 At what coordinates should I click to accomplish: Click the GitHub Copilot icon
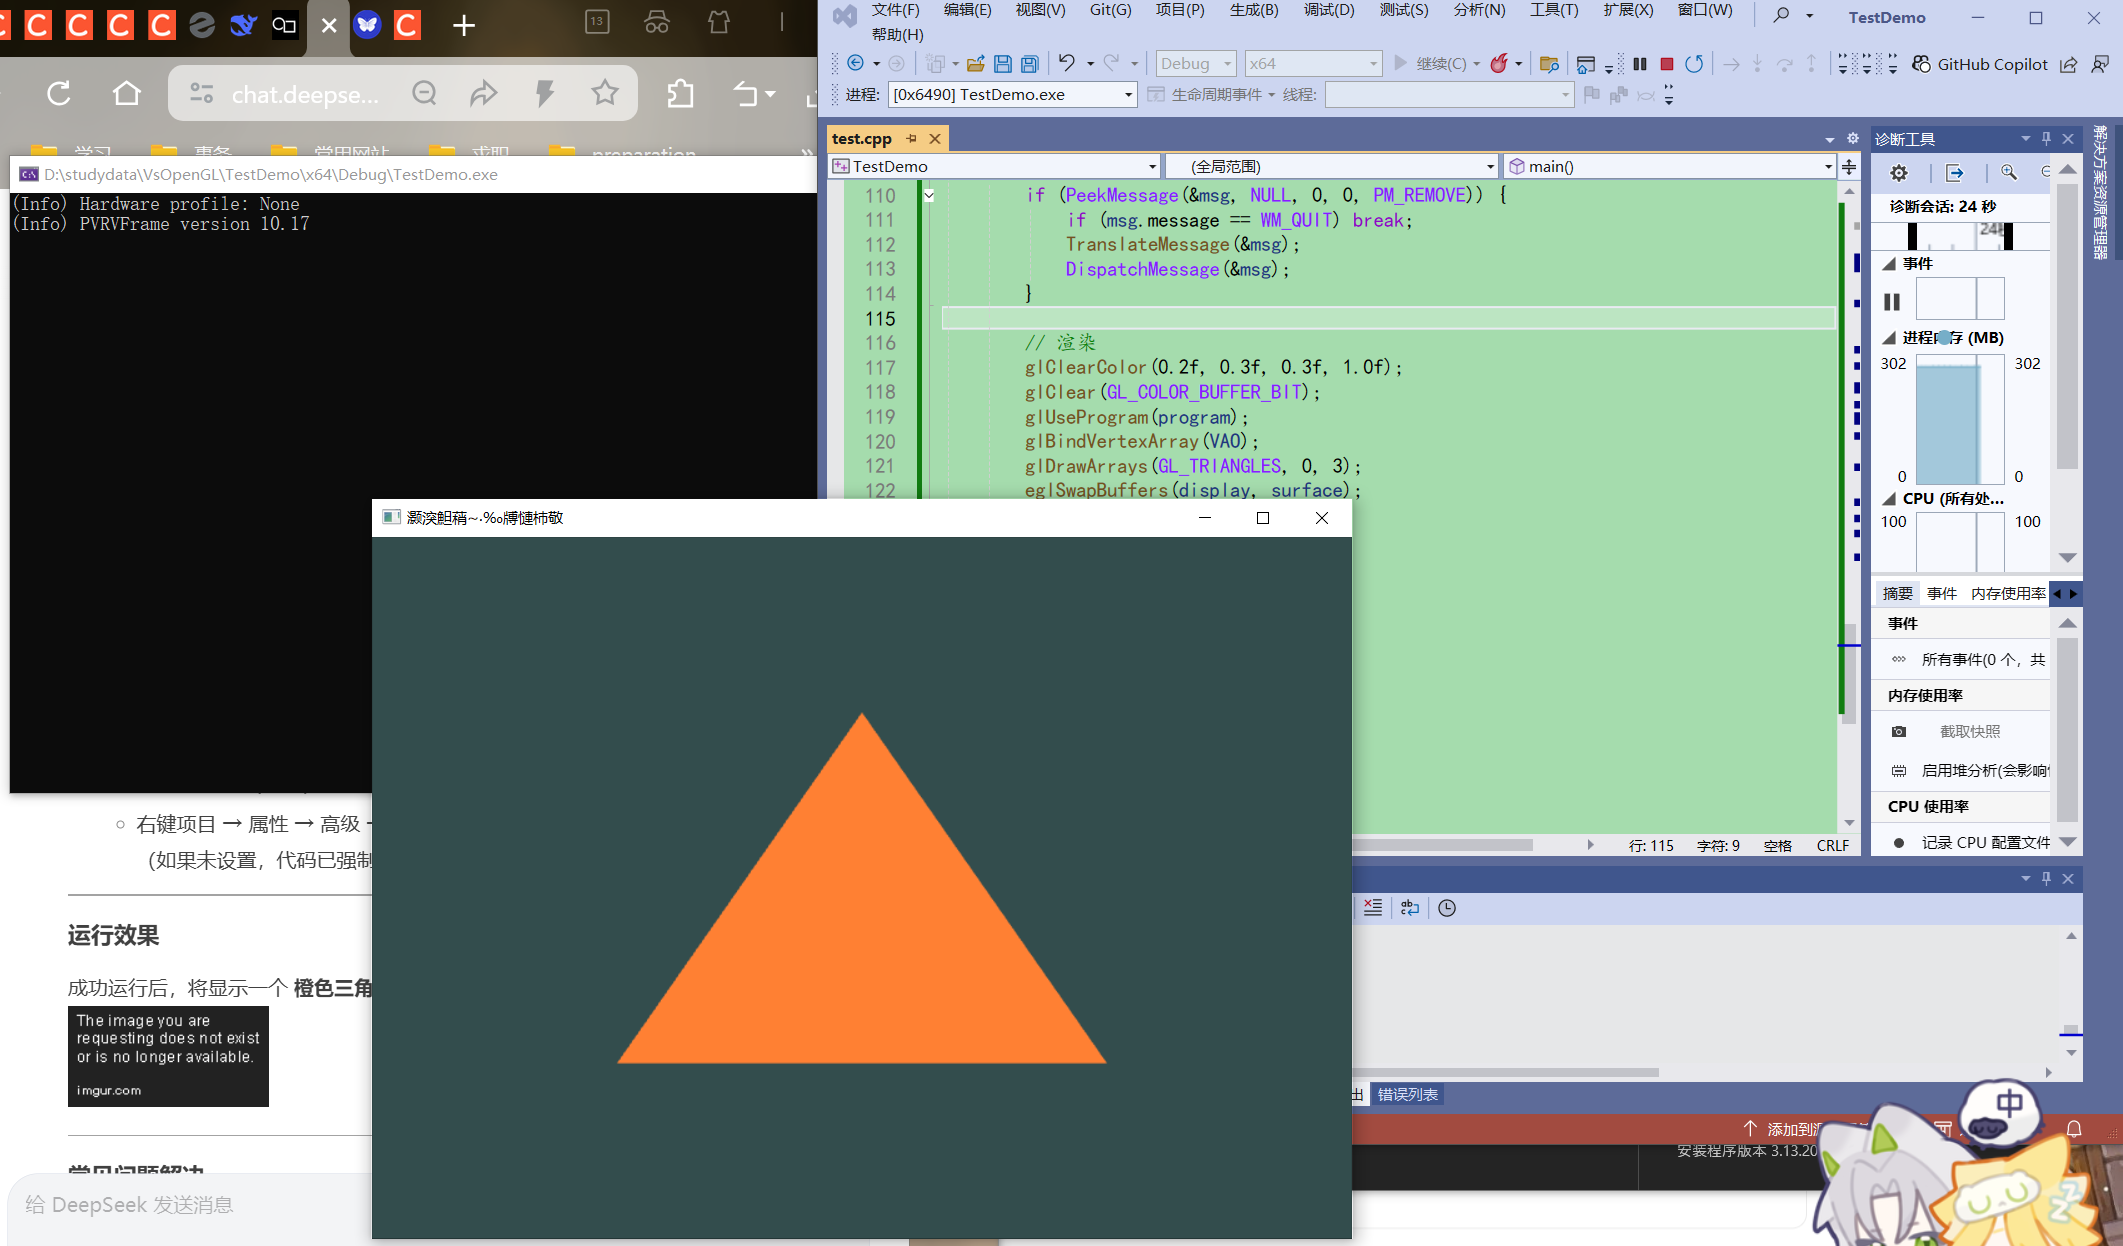tap(1921, 64)
